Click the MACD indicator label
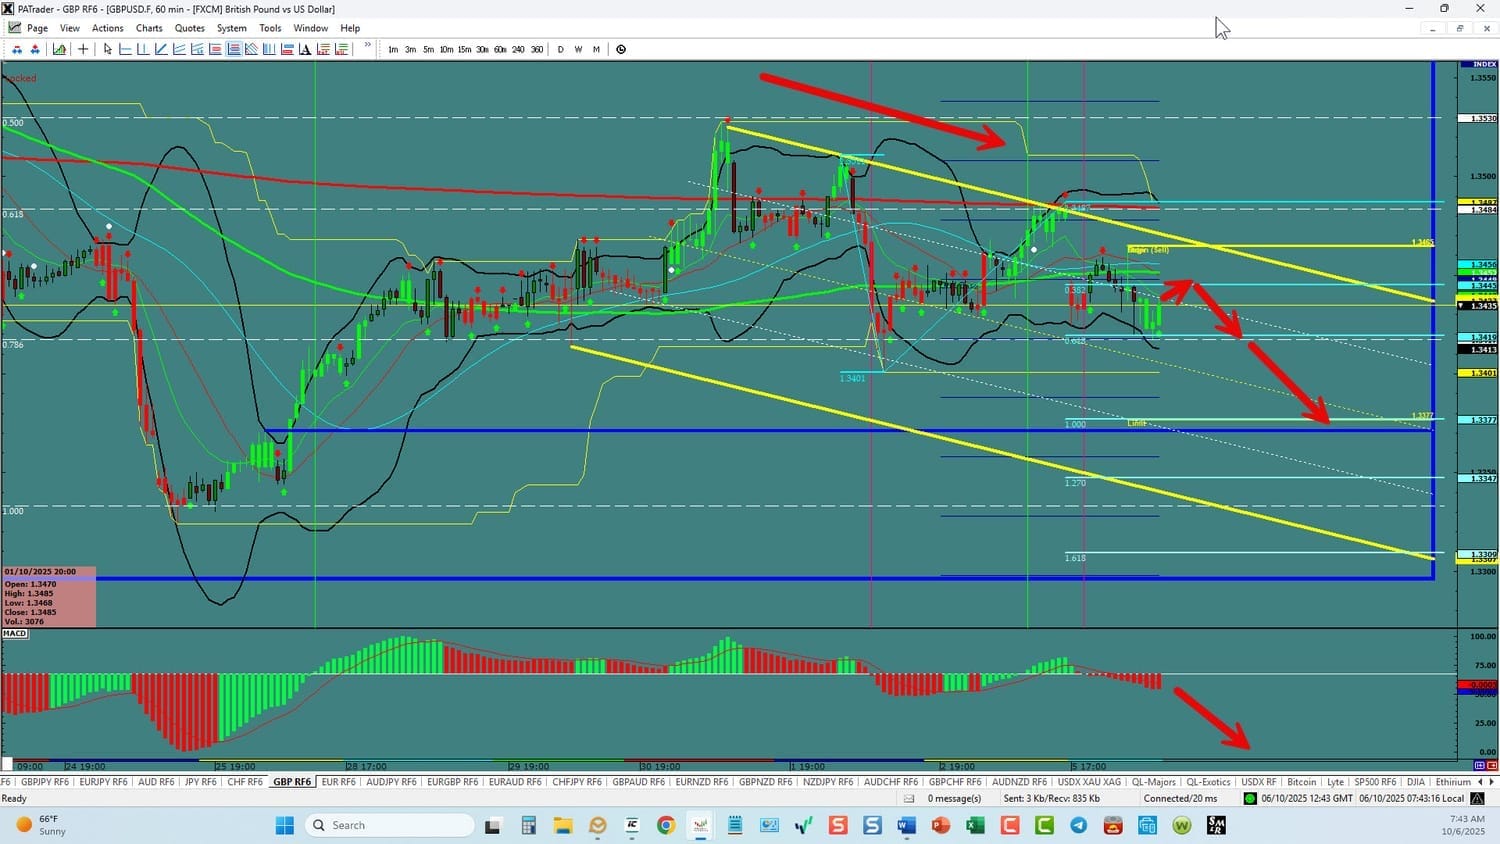This screenshot has height=844, width=1500. tap(15, 634)
